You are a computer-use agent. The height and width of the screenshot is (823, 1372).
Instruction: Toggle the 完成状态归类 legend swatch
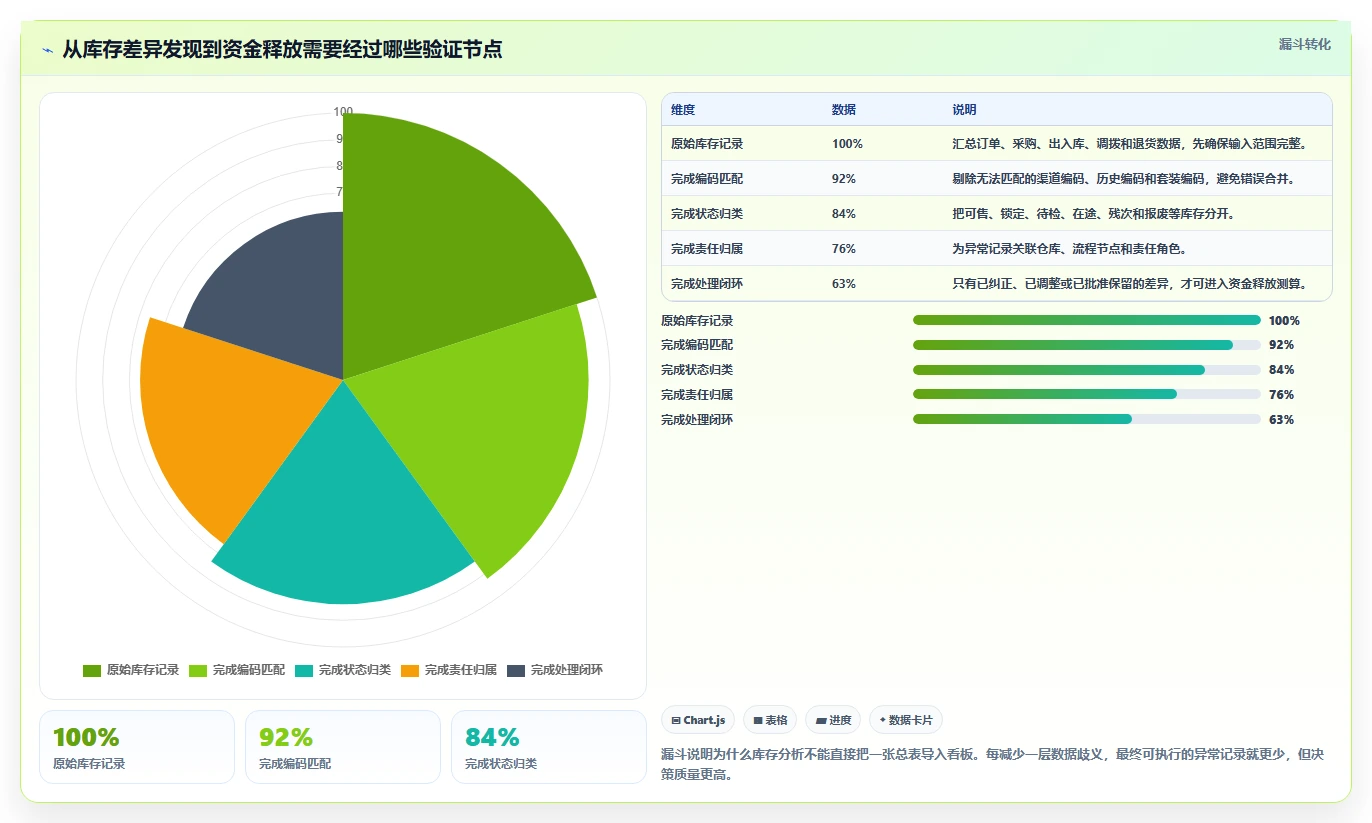pyautogui.click(x=304, y=670)
